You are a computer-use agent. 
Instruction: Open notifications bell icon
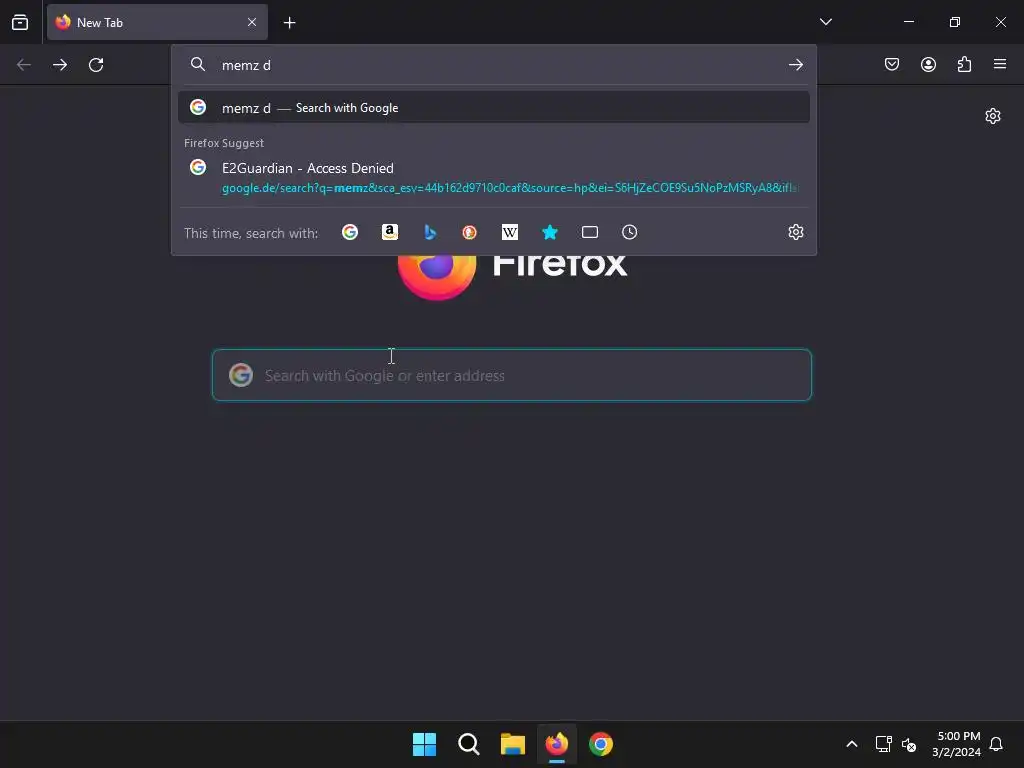pyautogui.click(x=996, y=744)
